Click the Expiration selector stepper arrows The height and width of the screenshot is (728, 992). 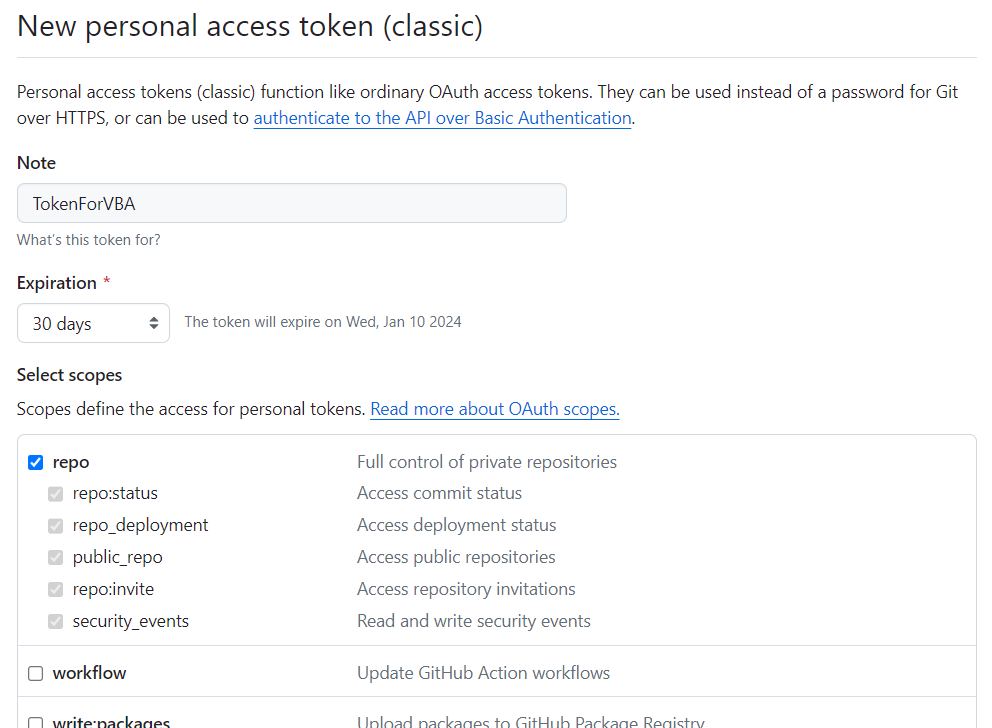[154, 322]
